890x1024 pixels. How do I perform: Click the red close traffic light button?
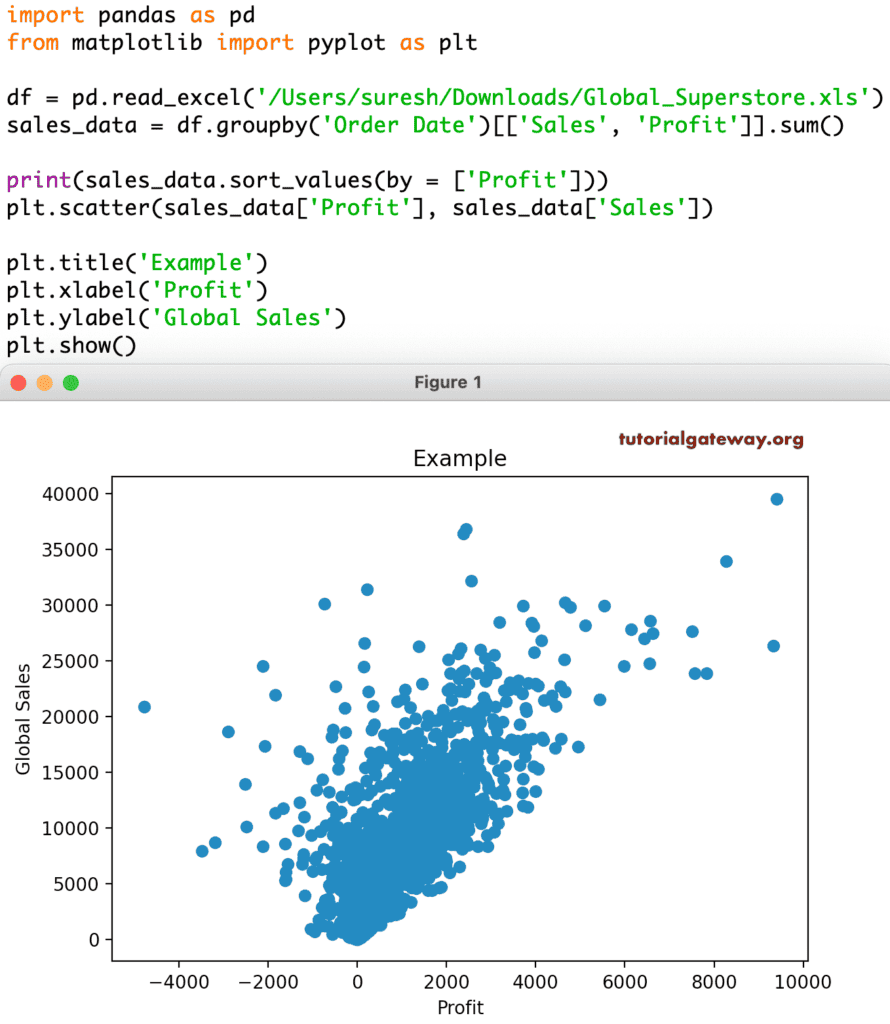coord(17,381)
